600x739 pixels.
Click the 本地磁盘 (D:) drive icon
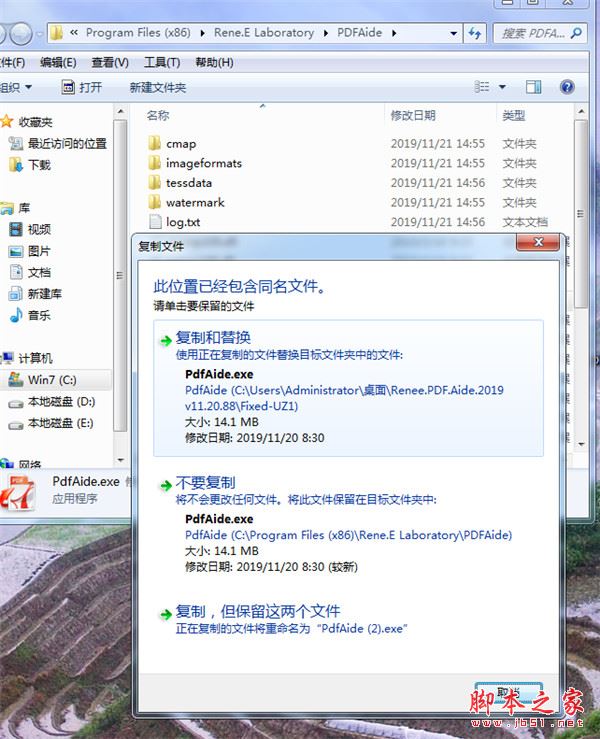pyautogui.click(x=16, y=402)
